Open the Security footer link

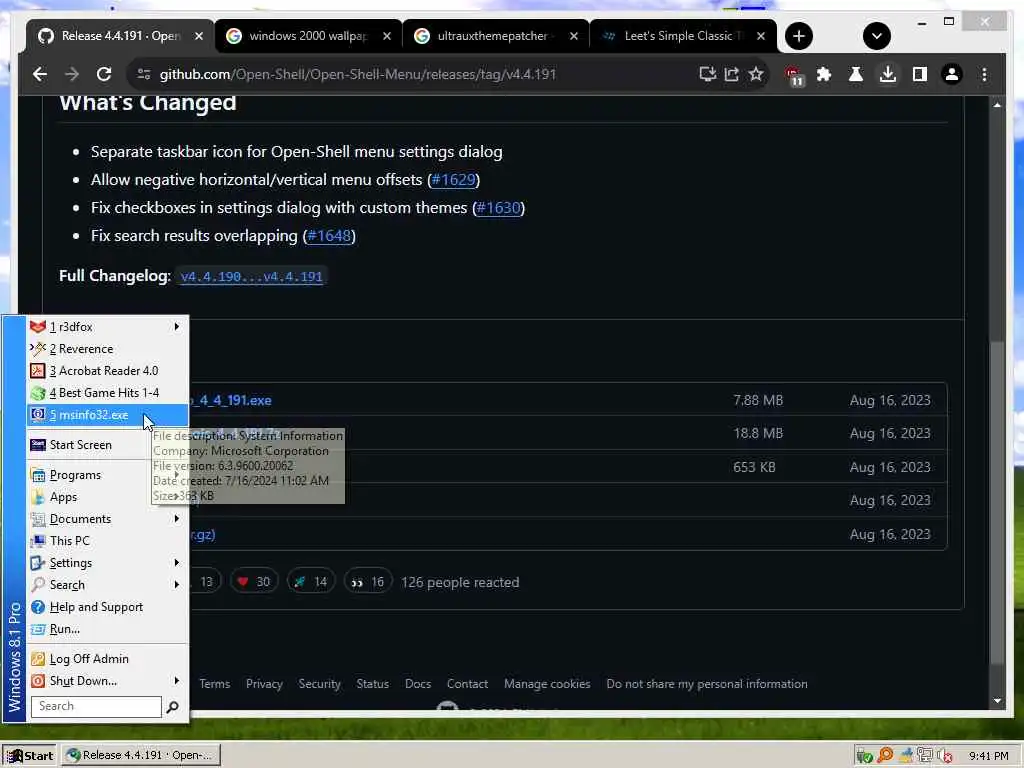tap(319, 684)
